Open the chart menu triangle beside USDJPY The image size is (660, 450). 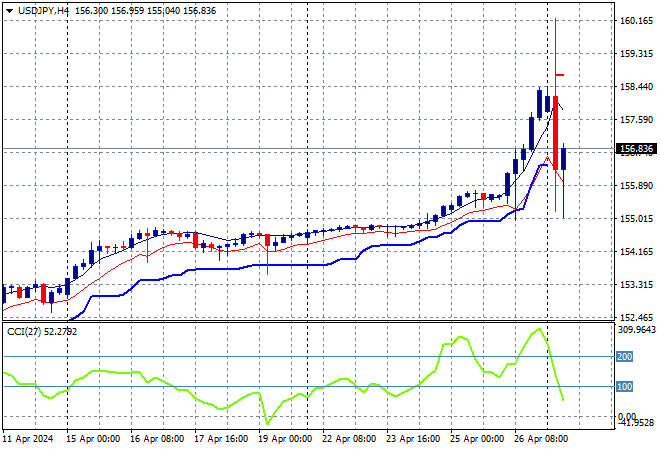9,11
